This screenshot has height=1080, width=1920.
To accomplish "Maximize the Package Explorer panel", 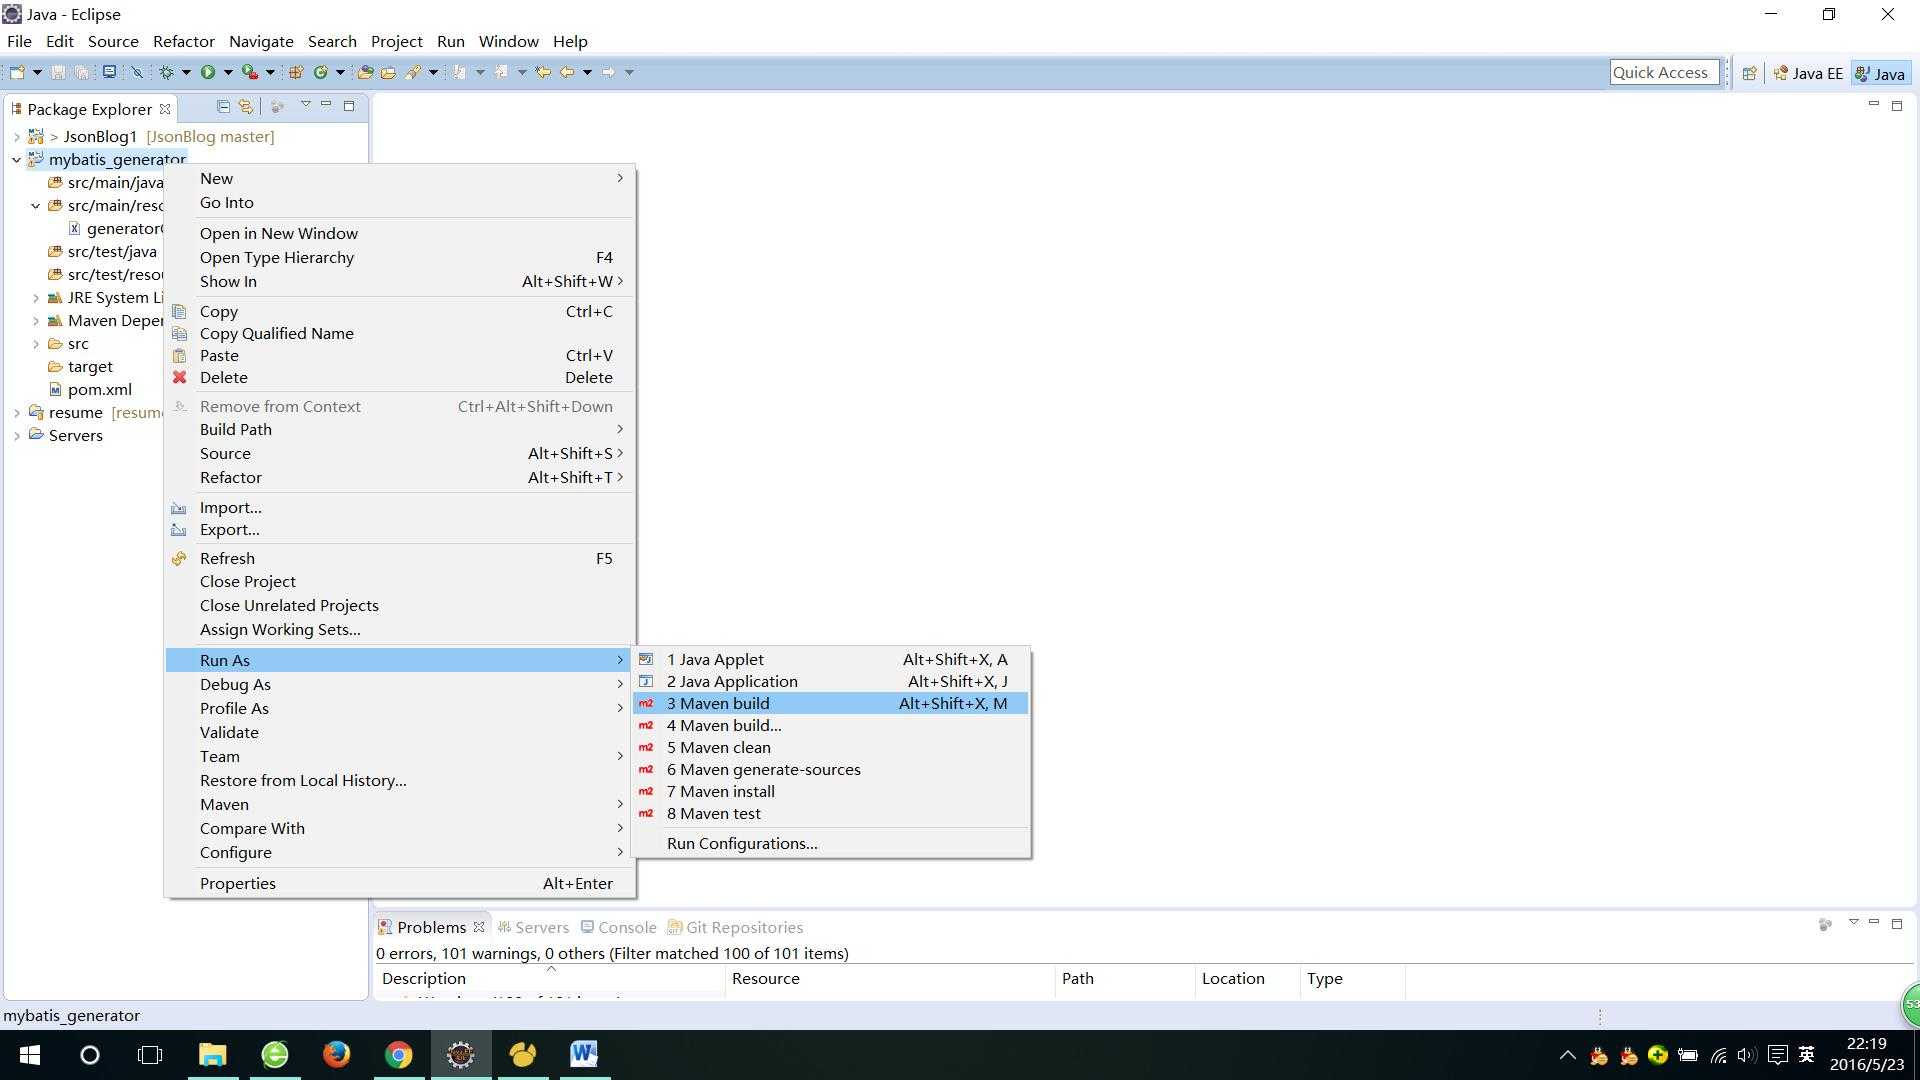I will point(349,105).
